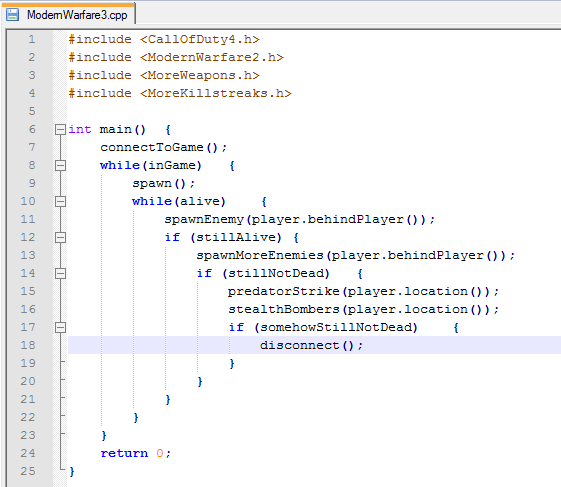This screenshot has width=561, height=487.
Task: Collapse the if (stillAlive) fold marker
Action: coord(60,237)
